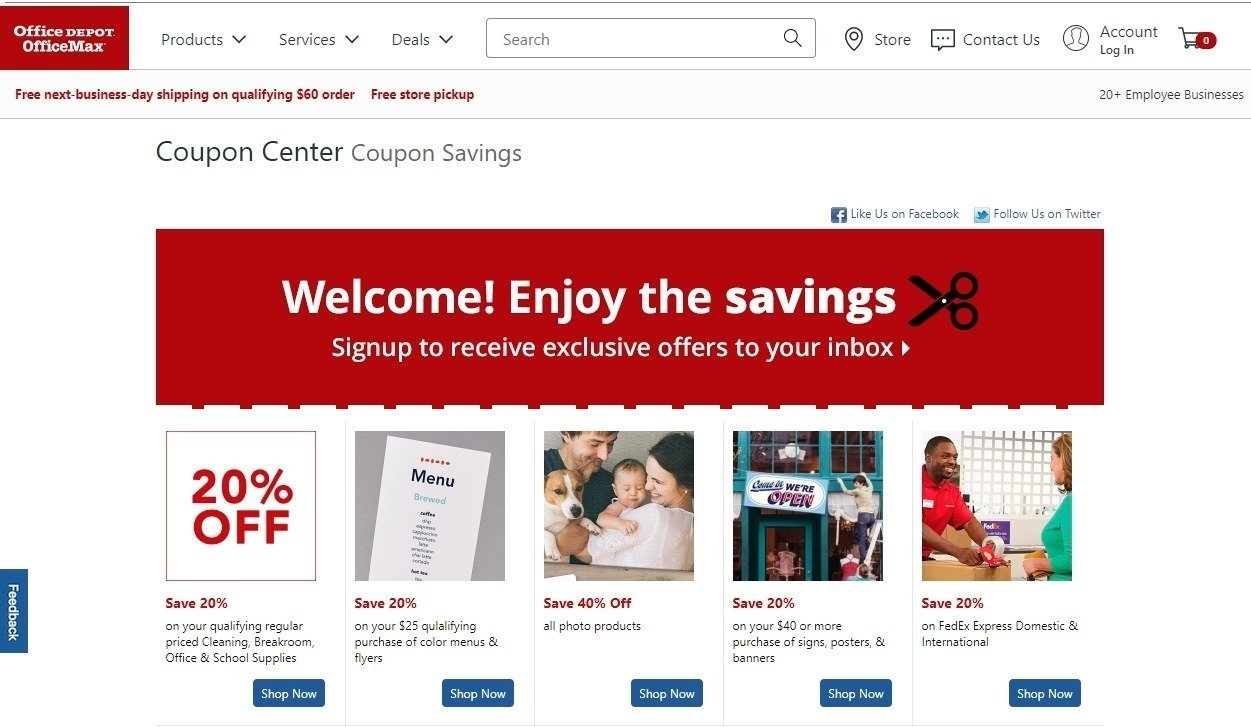This screenshot has height=727, width=1251.
Task: Open the Feedback side tab
Action: pos(13,611)
